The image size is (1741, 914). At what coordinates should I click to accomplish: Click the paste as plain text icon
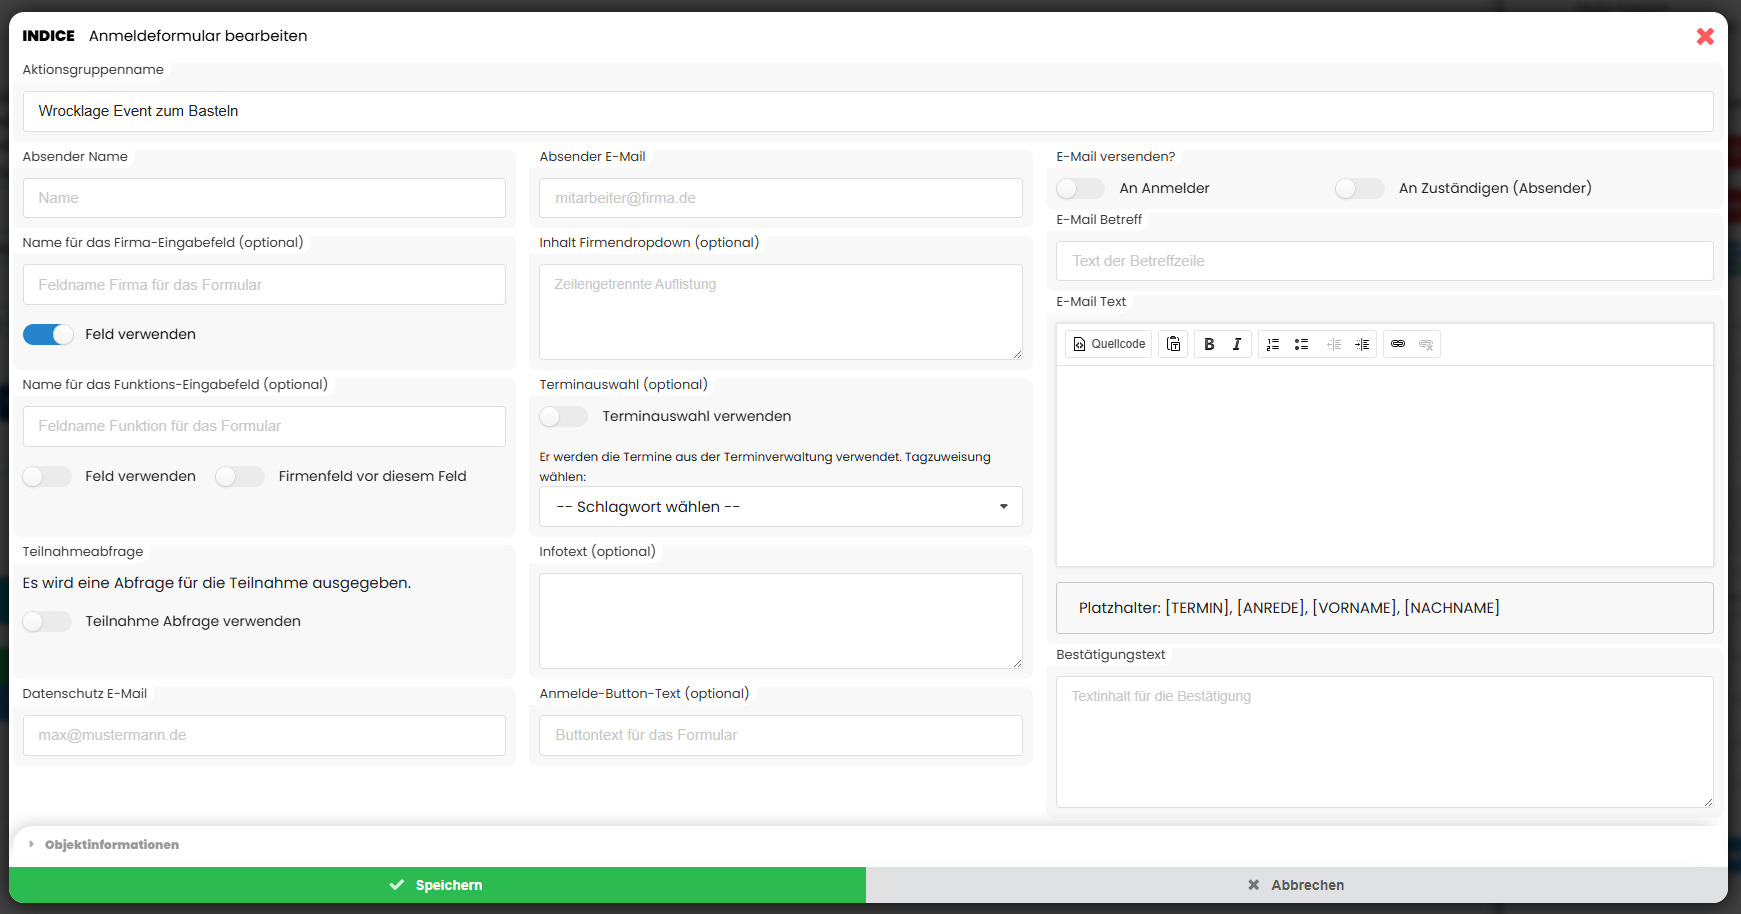1173,344
